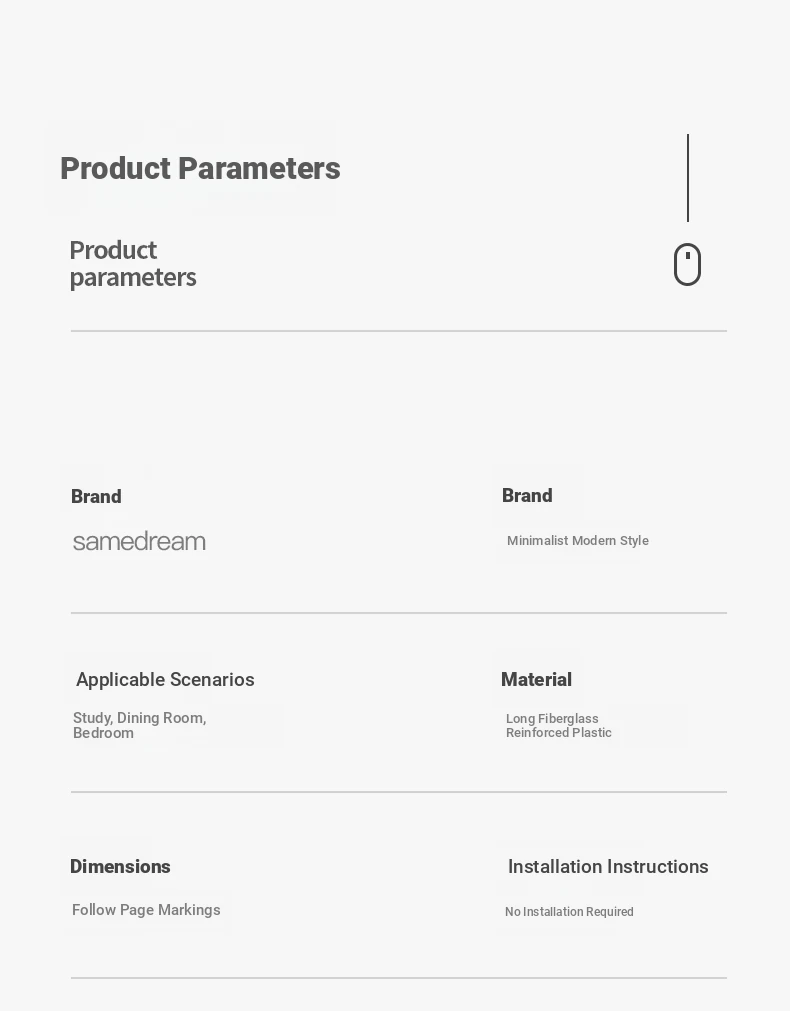Click the divider line below Material row

click(399, 791)
